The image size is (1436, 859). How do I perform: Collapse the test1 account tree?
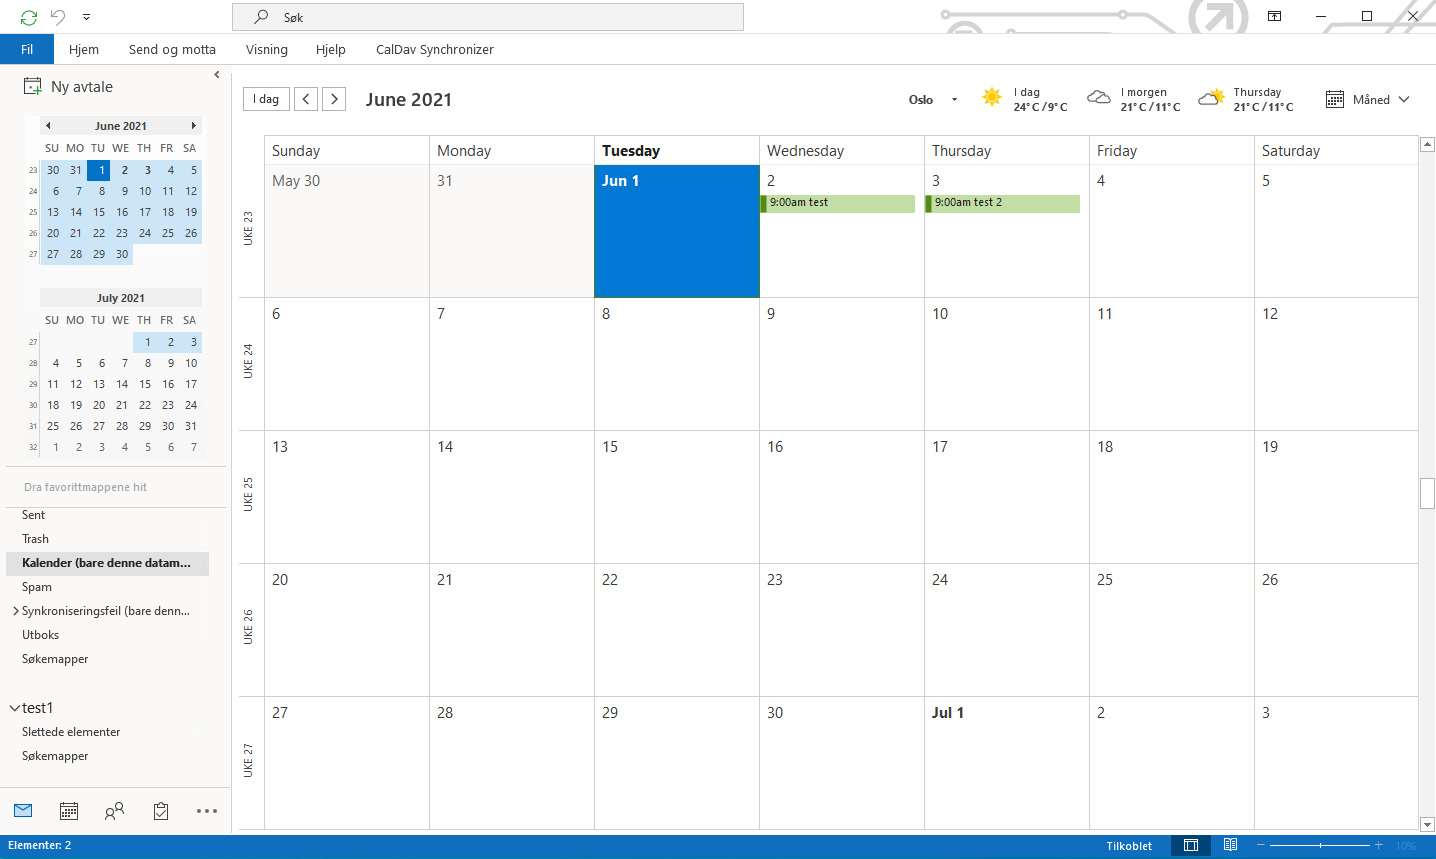click(x=15, y=708)
